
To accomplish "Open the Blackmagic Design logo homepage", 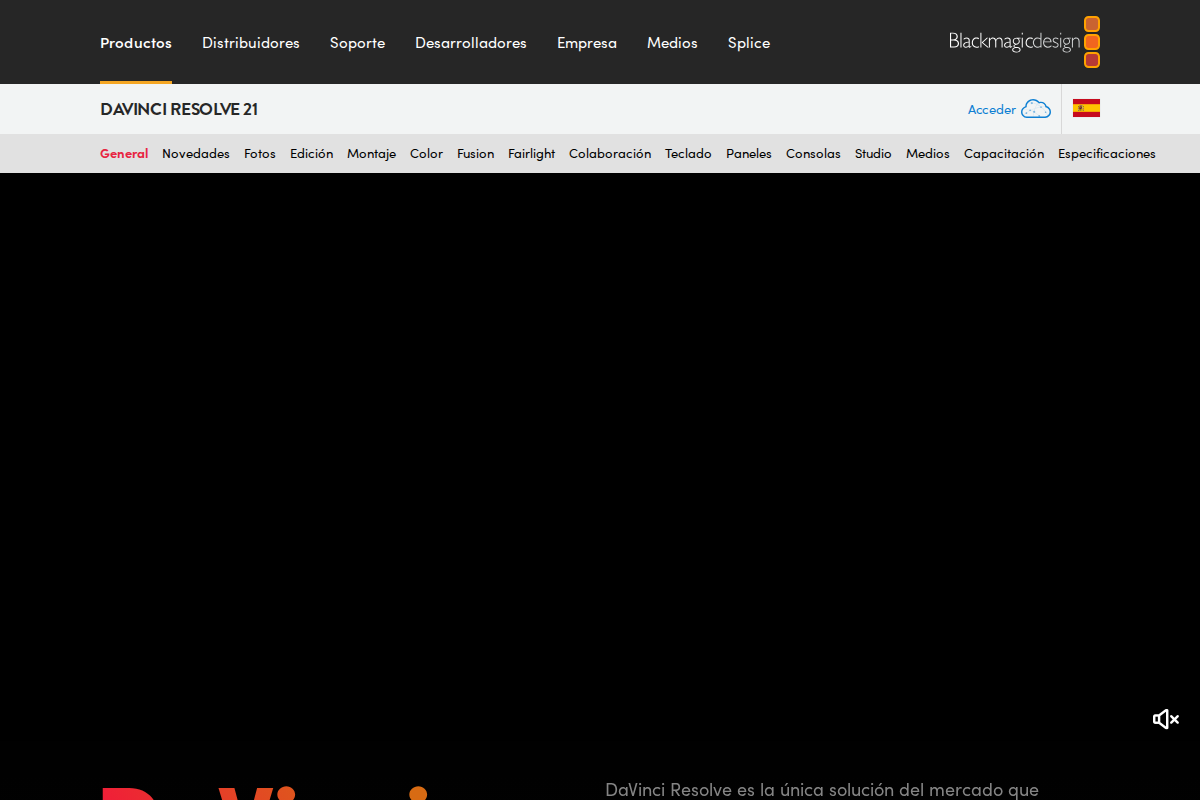I will click(1024, 42).
